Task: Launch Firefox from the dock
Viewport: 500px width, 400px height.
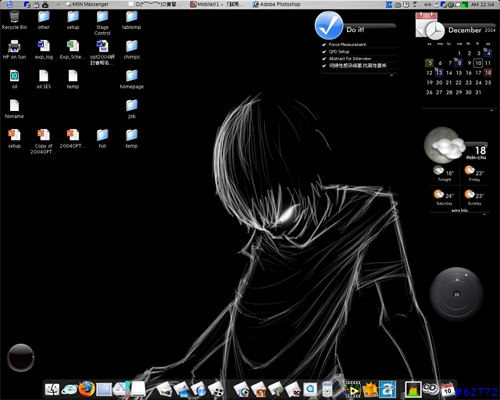Action: pos(86,389)
